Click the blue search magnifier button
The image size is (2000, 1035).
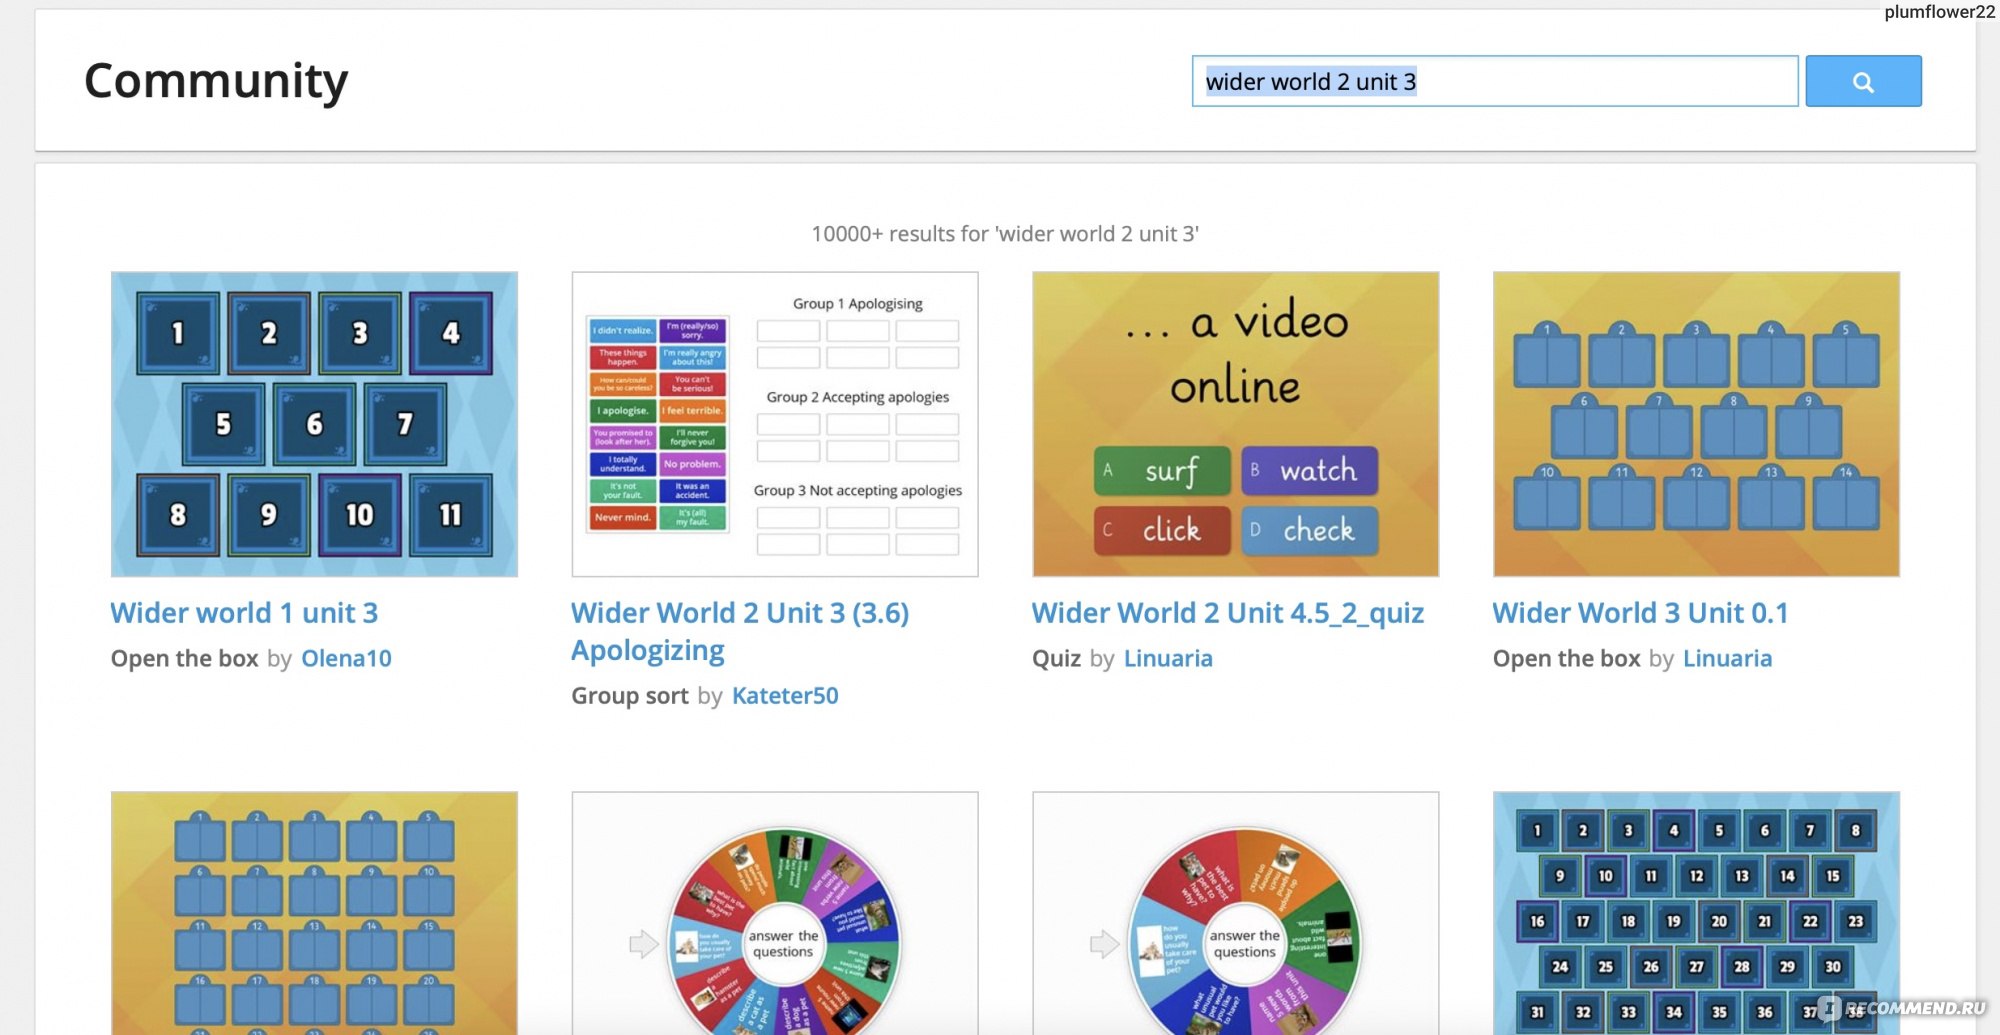coord(1863,81)
